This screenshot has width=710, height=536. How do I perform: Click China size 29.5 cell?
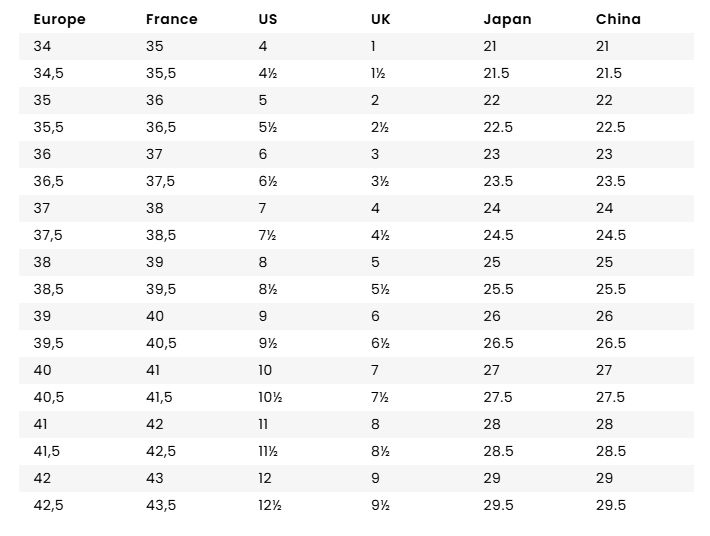[x=610, y=505]
